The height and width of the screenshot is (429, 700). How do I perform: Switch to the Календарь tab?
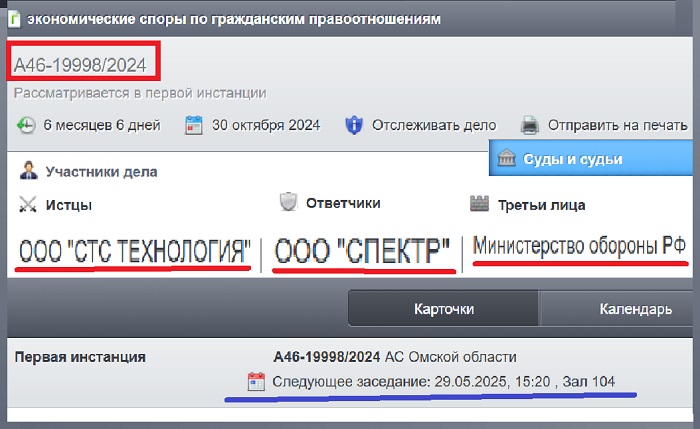point(618,308)
